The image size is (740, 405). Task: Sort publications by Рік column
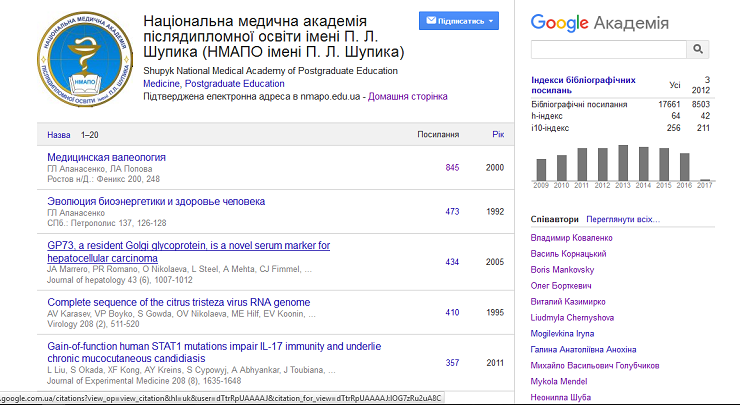click(498, 135)
